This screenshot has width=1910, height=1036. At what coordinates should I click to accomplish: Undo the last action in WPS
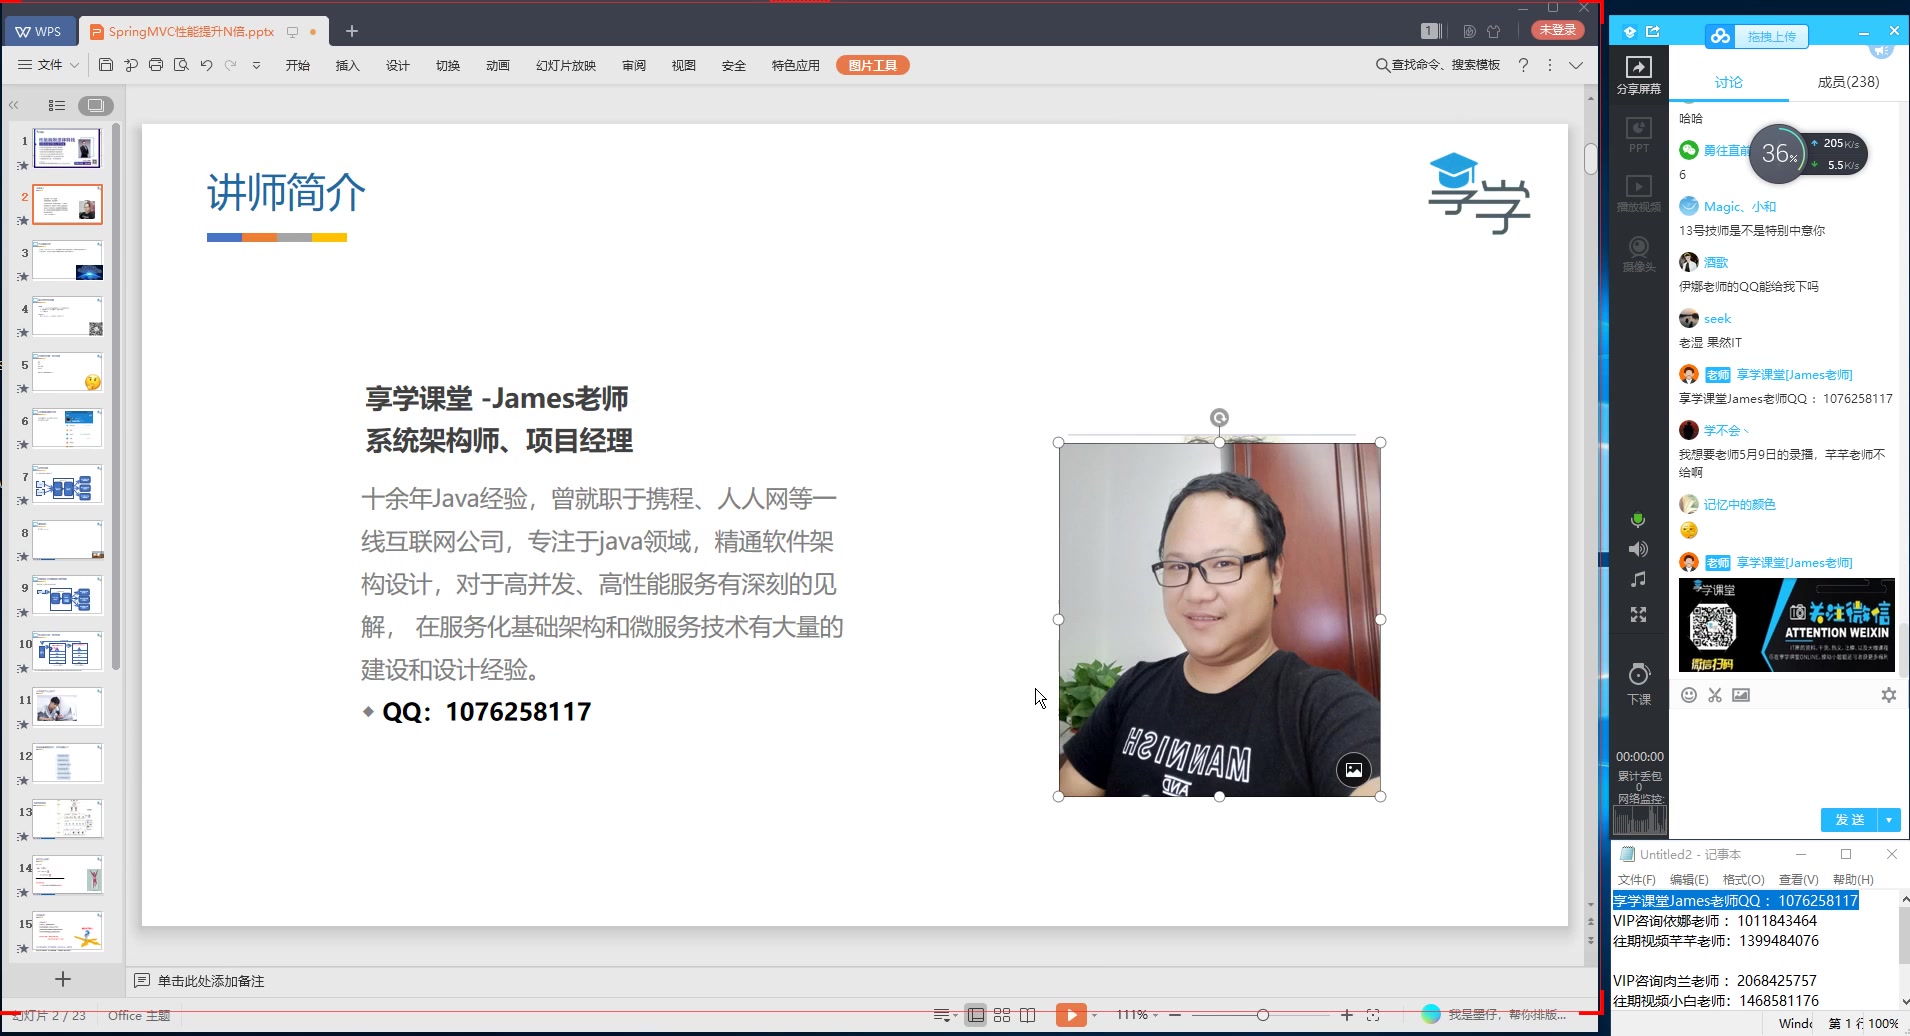(206, 65)
